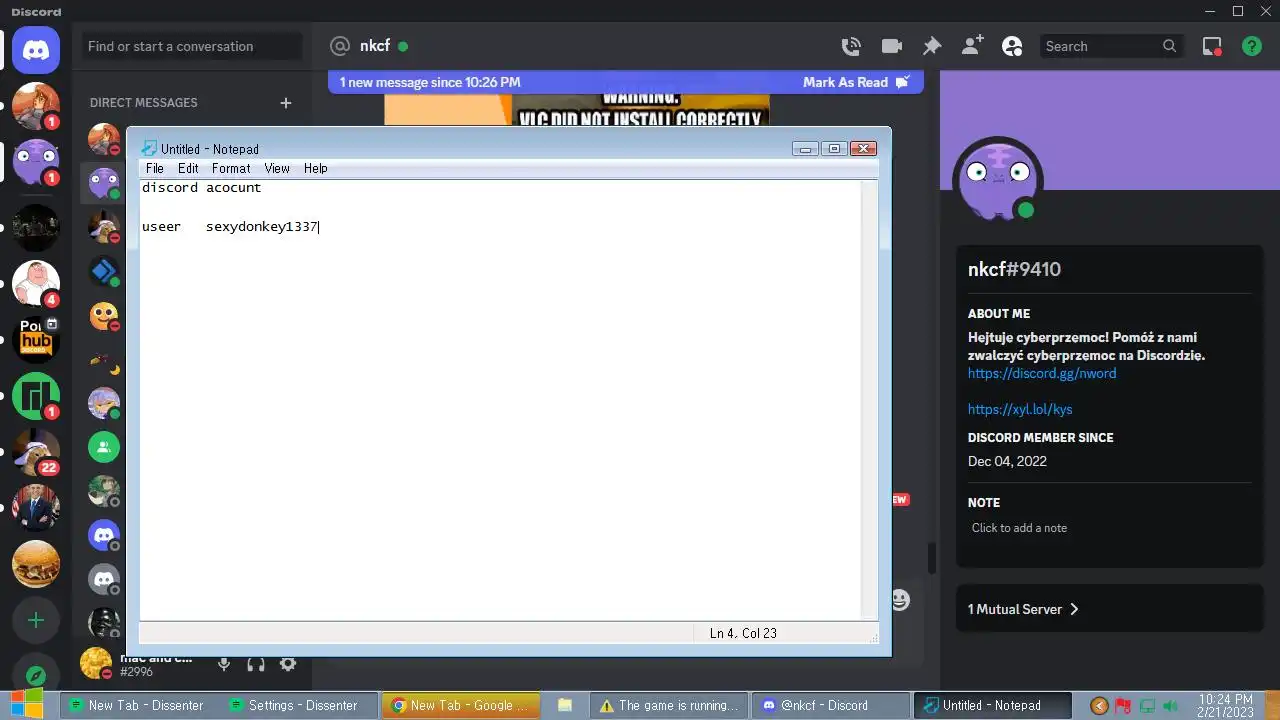
Task: Click magnifier icon in Discord search box
Action: pyautogui.click(x=1170, y=46)
